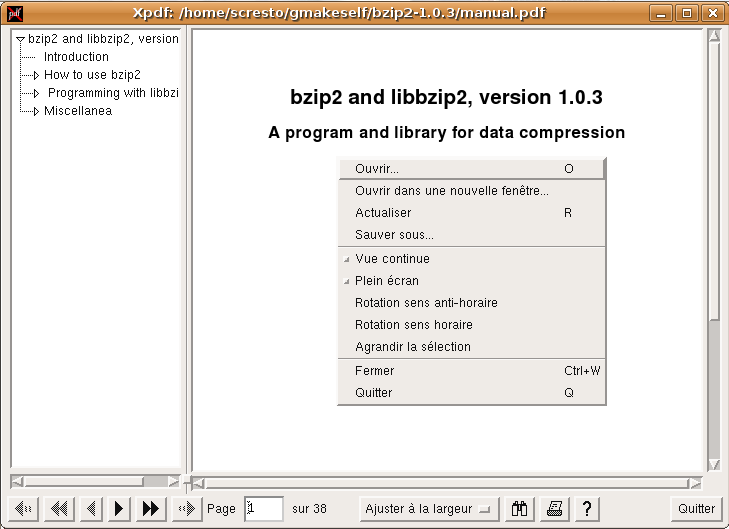Click the page number input field
Screen dimensions: 729x529
264,509
